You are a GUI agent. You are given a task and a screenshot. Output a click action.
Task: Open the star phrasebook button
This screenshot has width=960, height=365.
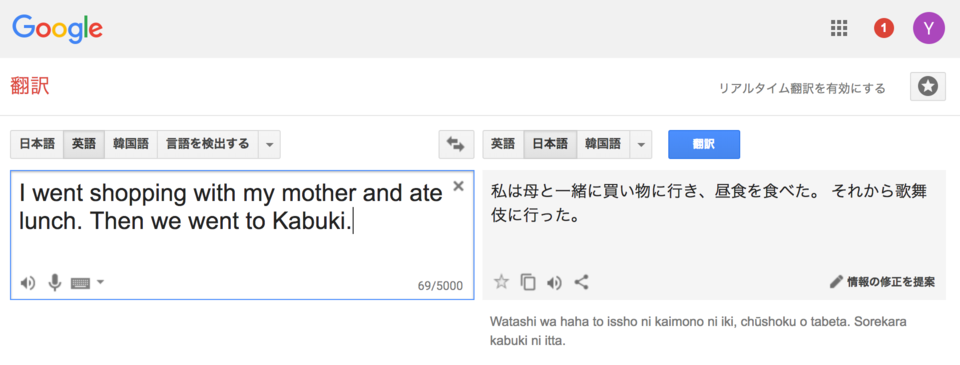(x=928, y=87)
